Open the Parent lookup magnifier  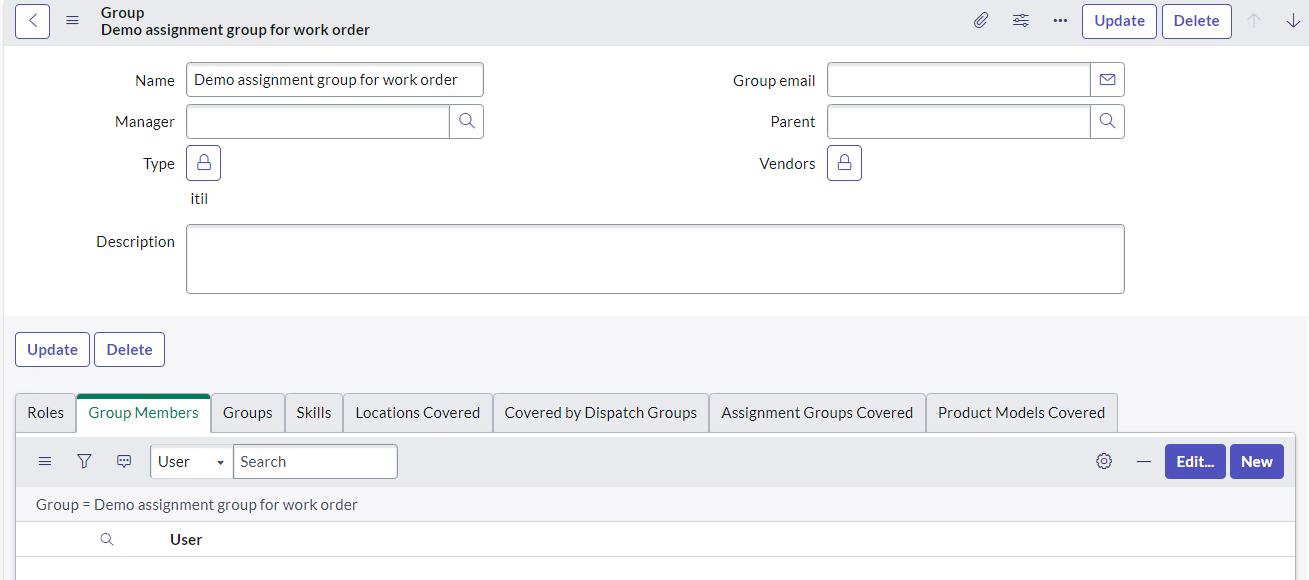[x=1107, y=121]
